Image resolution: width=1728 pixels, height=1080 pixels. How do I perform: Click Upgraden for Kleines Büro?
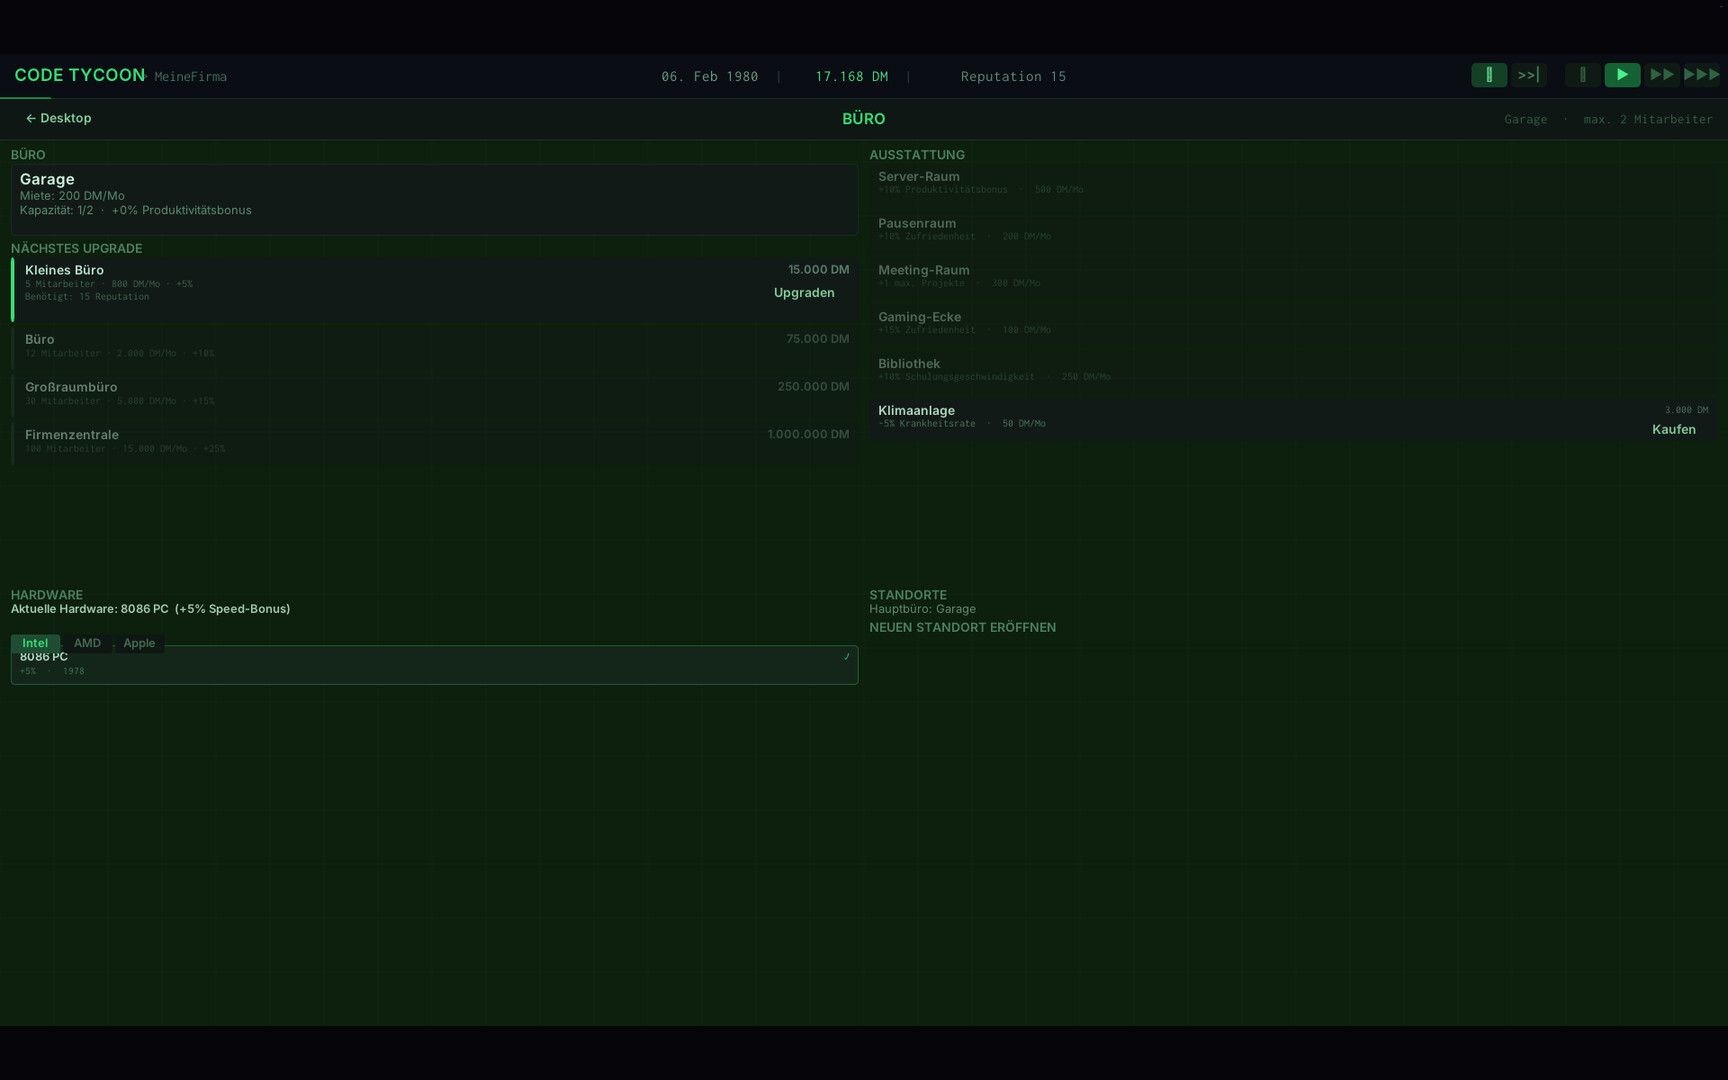click(x=804, y=292)
